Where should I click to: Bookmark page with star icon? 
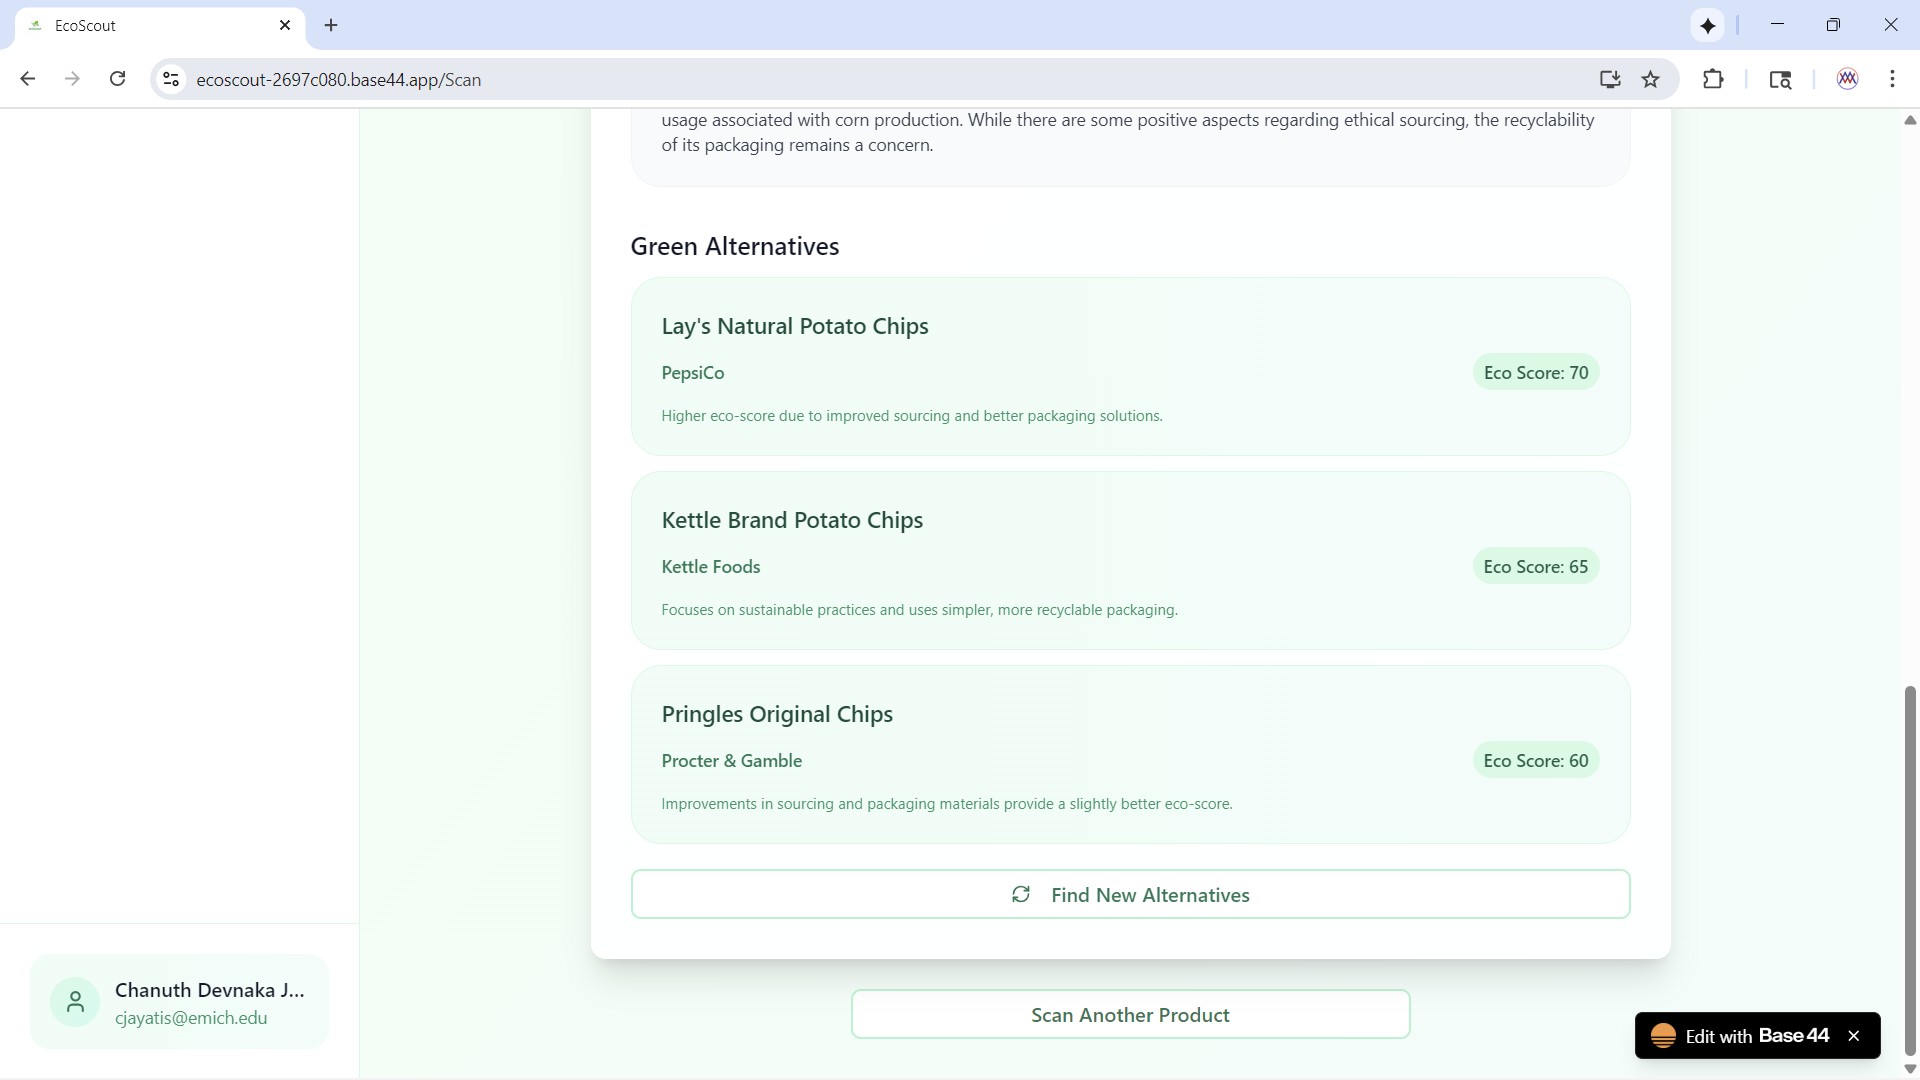[x=1651, y=79]
